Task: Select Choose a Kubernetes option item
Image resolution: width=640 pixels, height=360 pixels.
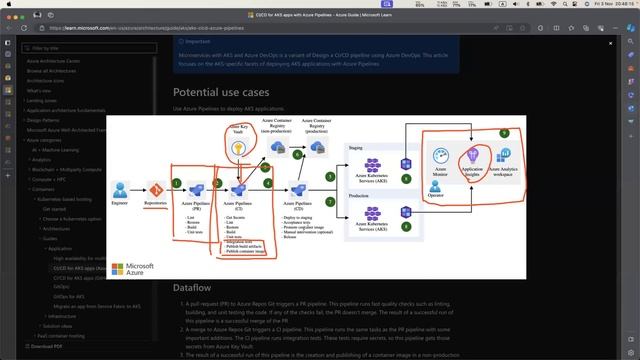Action: pos(72,219)
